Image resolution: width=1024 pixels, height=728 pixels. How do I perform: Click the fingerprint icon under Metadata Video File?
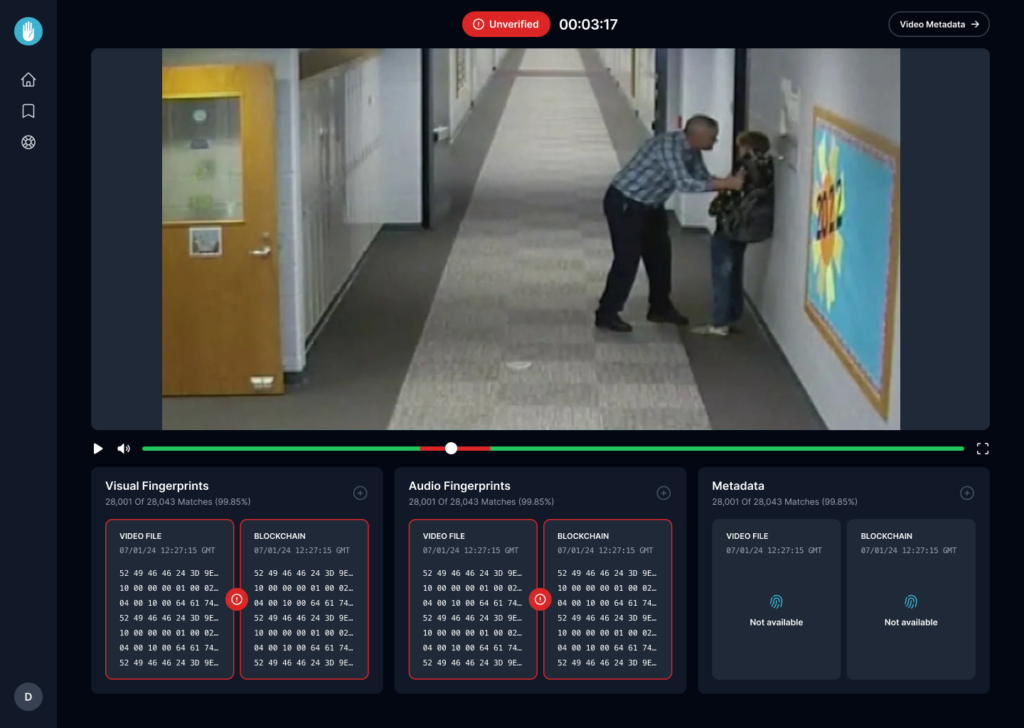tap(776, 603)
